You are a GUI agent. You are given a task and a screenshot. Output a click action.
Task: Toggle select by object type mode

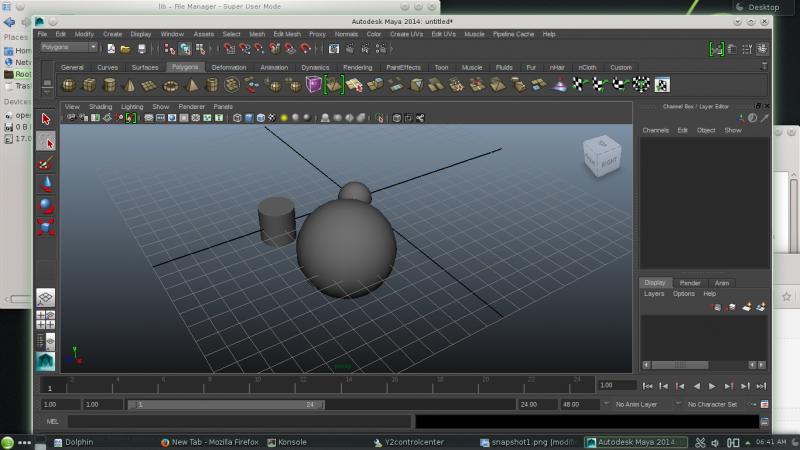(x=185, y=49)
